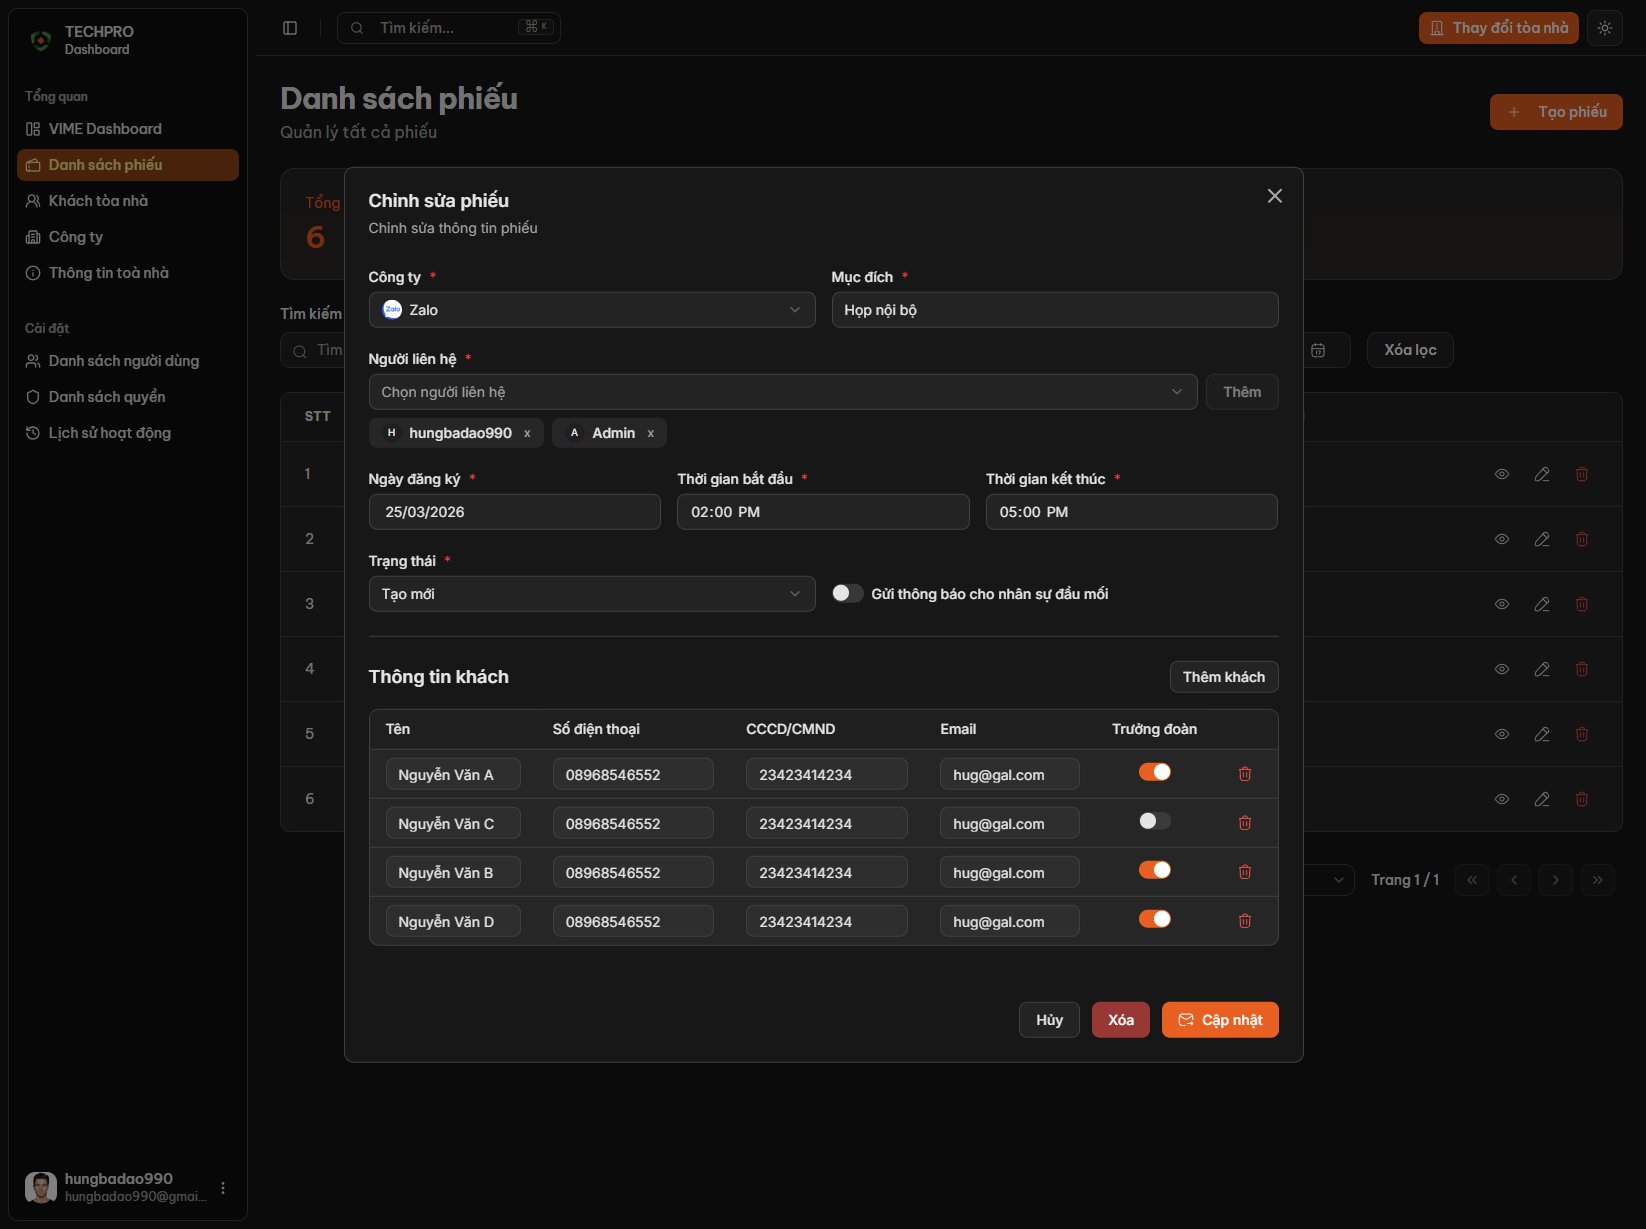Click the sidebar collapse icon next to search
The height and width of the screenshot is (1229, 1646).
290,28
